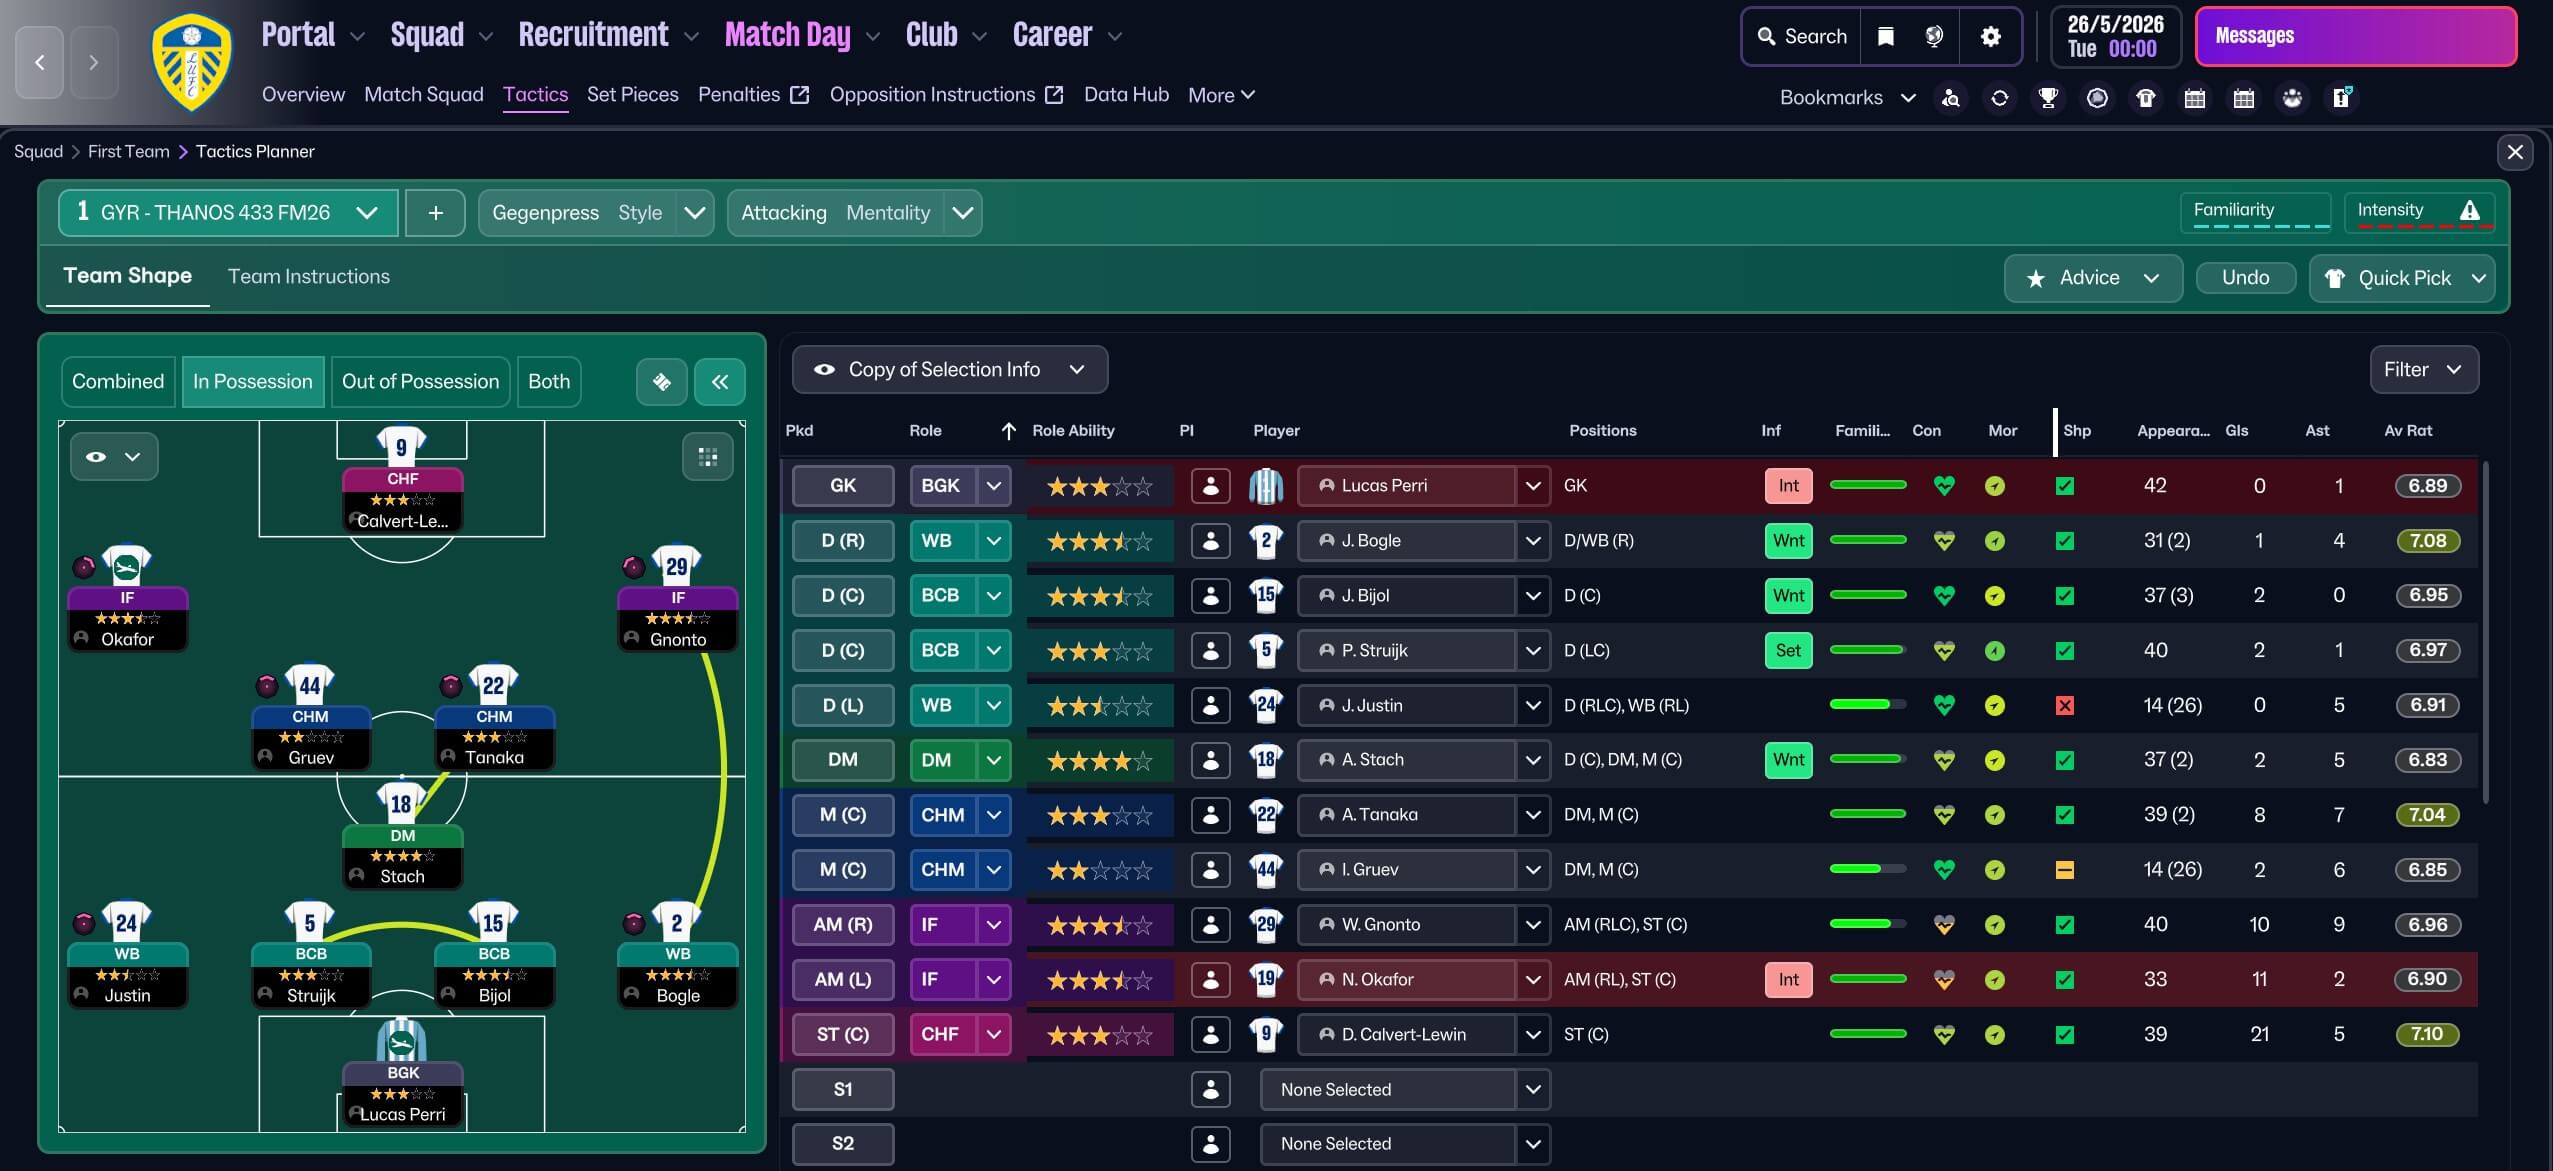Click the pitch layout grid icon
The width and height of the screenshot is (2553, 1171).
click(707, 457)
